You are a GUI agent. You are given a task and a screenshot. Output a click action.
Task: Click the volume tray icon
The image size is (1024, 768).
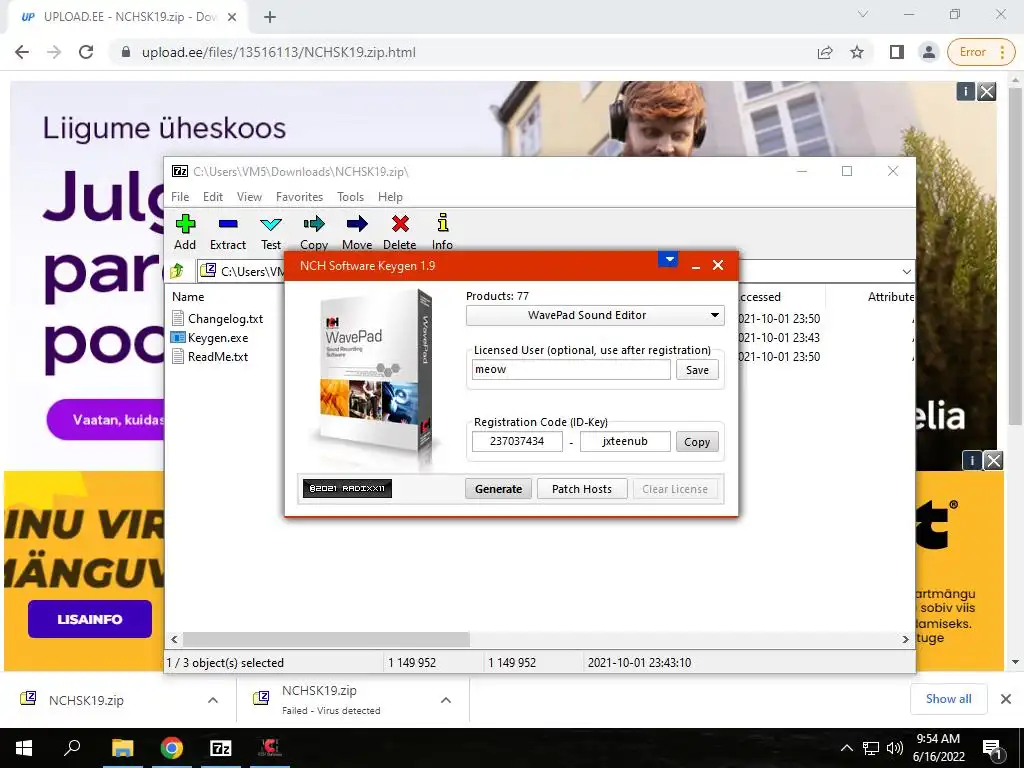click(895, 748)
